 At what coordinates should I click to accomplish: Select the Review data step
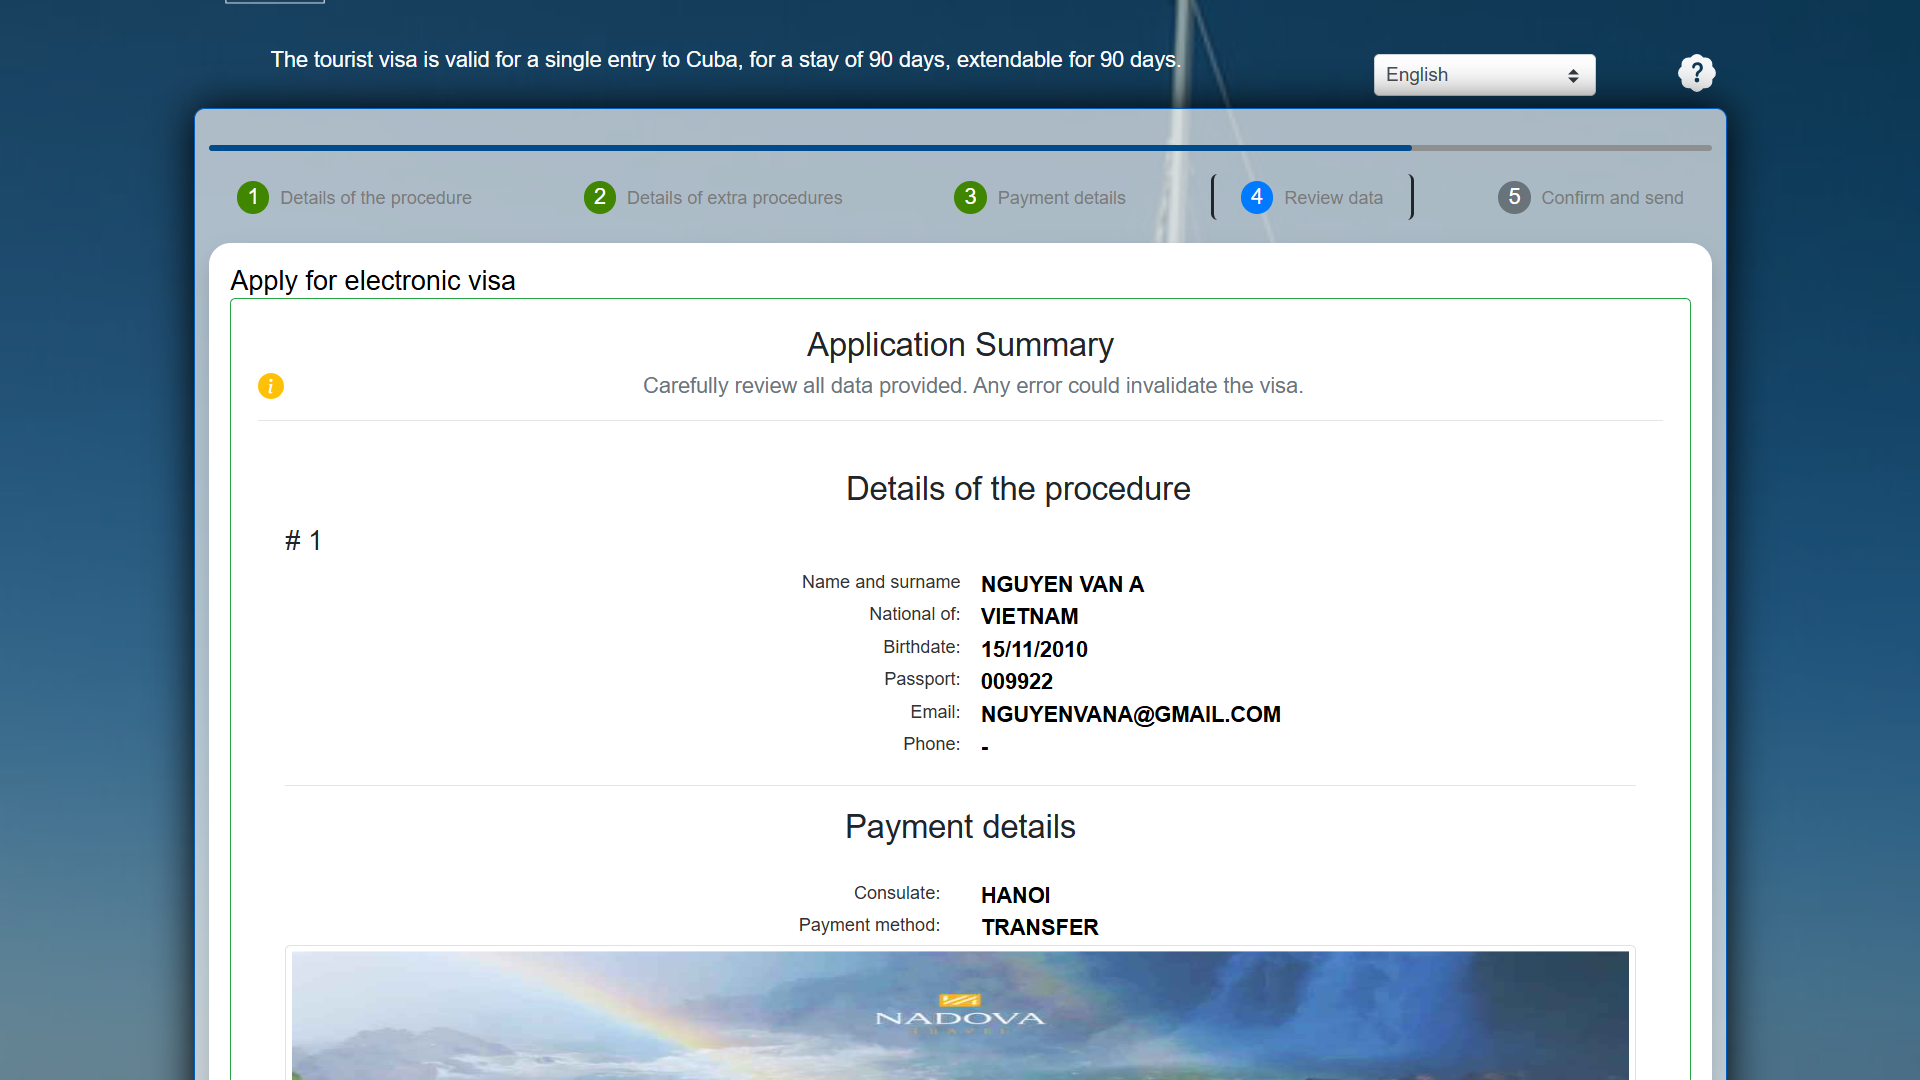[x=1333, y=198]
